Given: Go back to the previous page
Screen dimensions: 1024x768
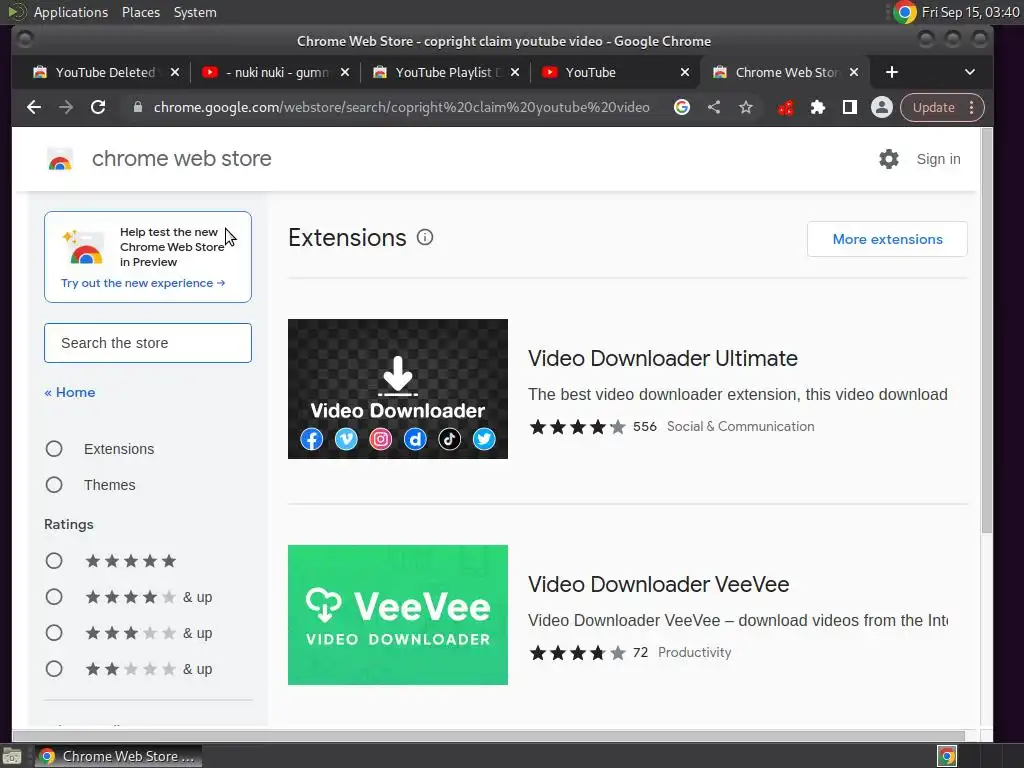Looking at the screenshot, I should (x=34, y=107).
